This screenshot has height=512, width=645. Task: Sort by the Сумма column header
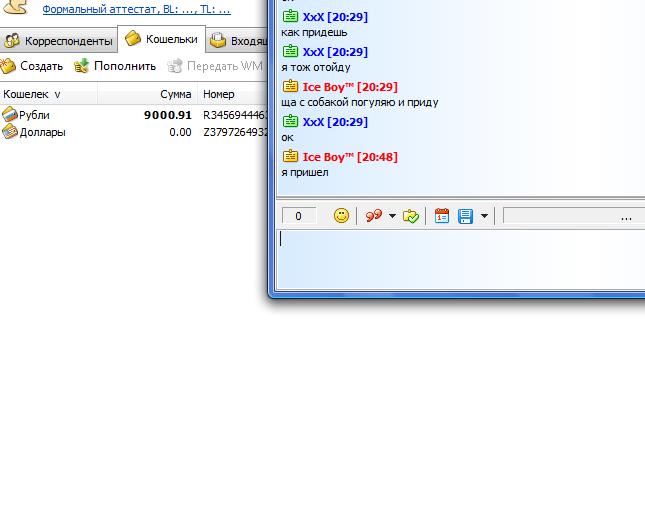pyautogui.click(x=148, y=94)
